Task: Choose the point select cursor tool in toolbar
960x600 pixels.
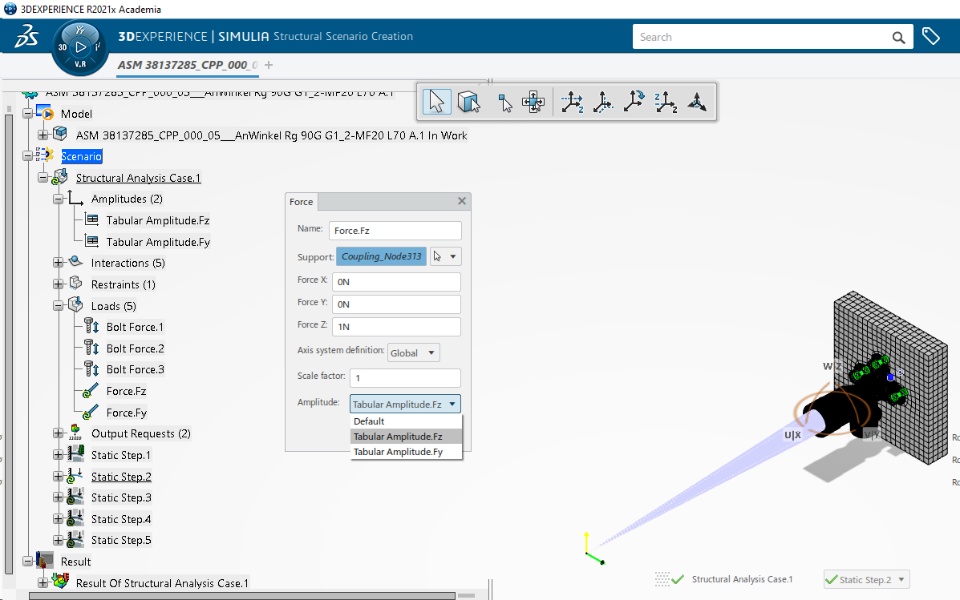Action: 504,102
